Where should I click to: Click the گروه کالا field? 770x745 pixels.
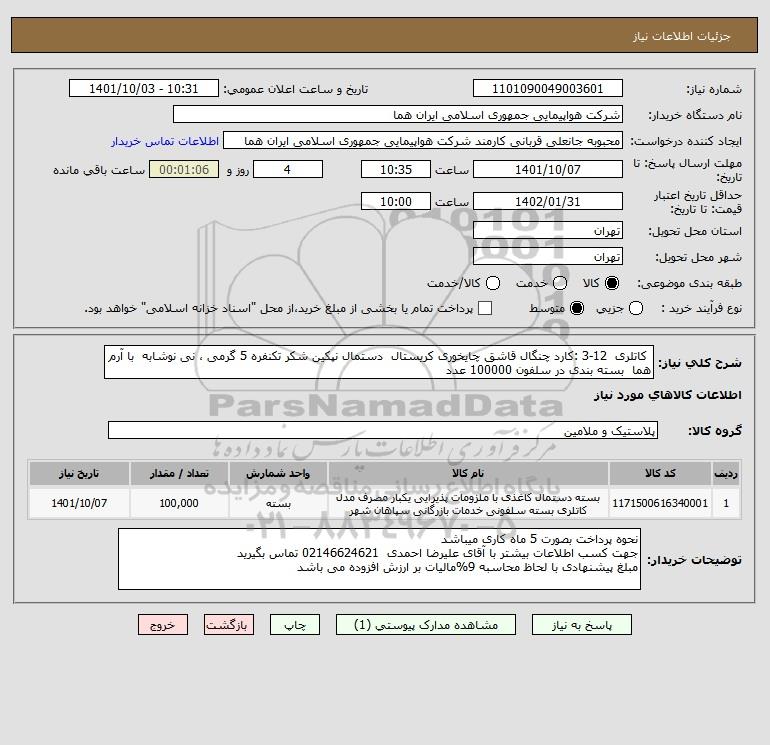[x=383, y=430]
